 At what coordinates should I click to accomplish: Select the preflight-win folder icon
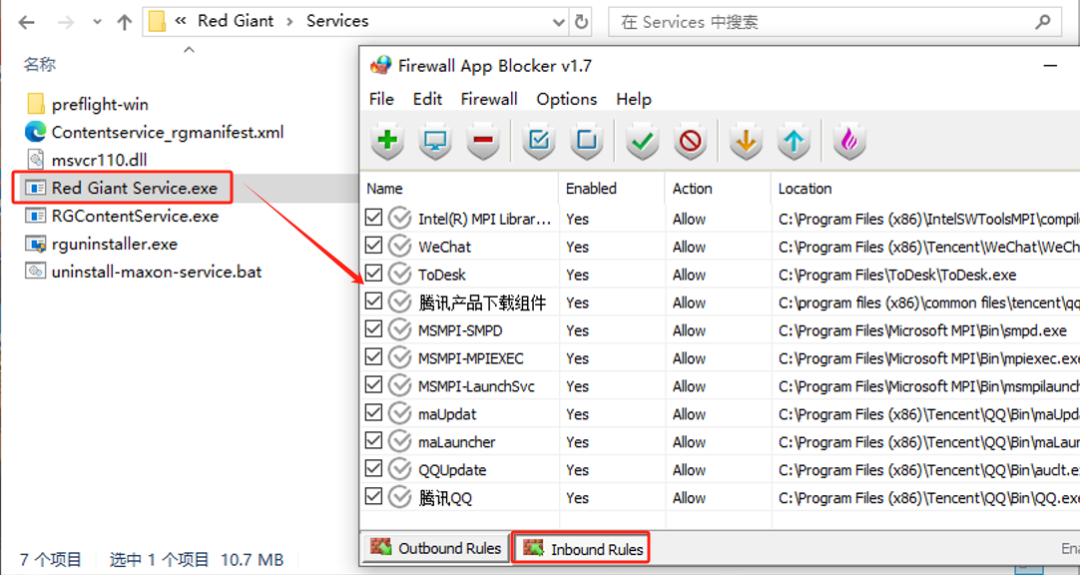pyautogui.click(x=36, y=104)
